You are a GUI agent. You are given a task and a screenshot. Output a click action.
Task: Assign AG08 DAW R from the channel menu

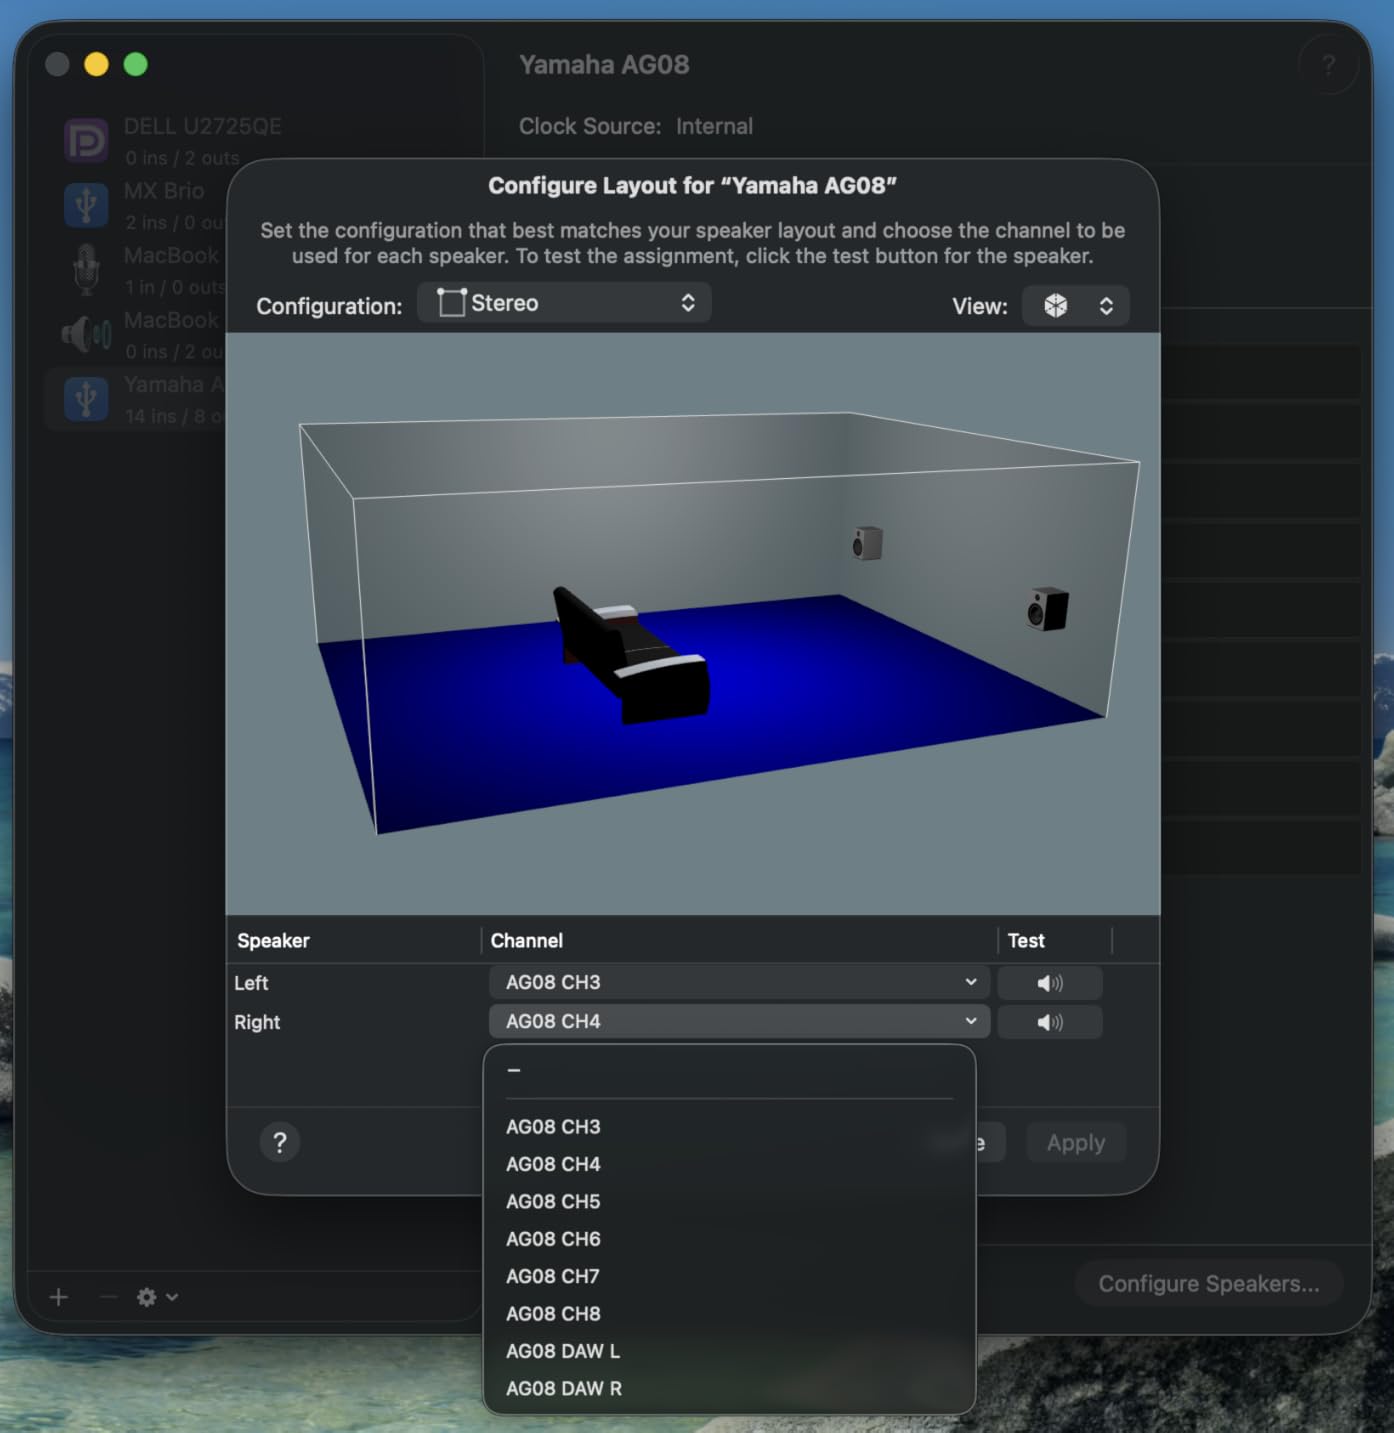click(729, 1389)
